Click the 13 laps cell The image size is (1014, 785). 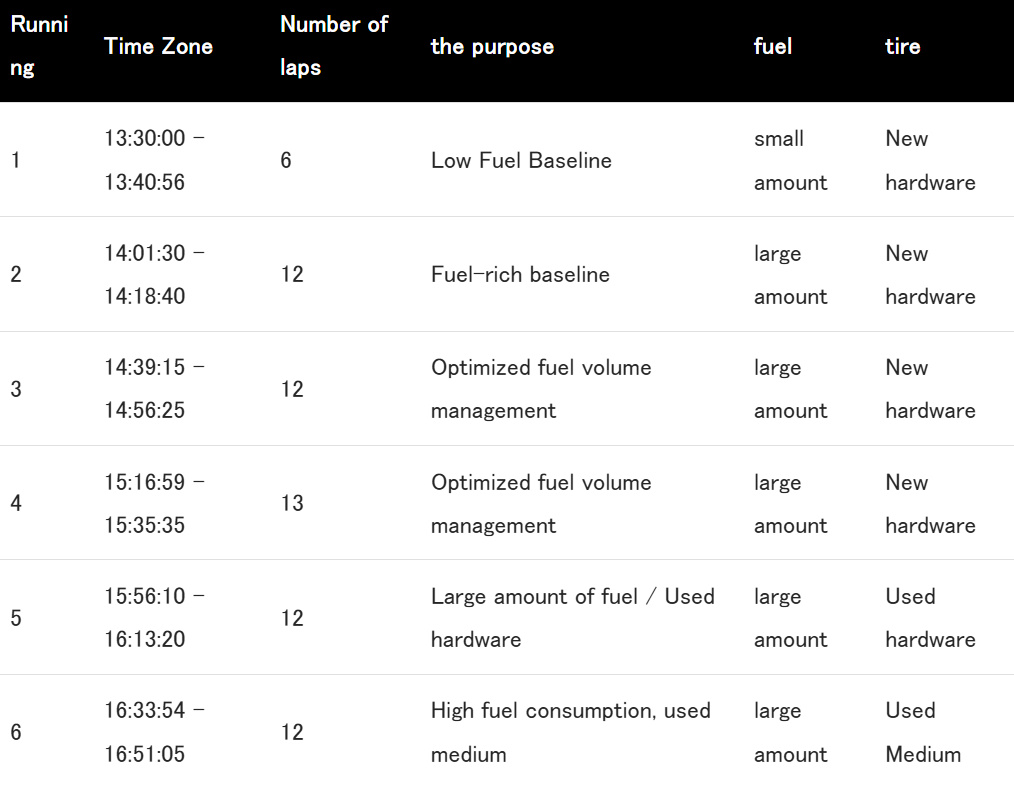click(x=292, y=503)
